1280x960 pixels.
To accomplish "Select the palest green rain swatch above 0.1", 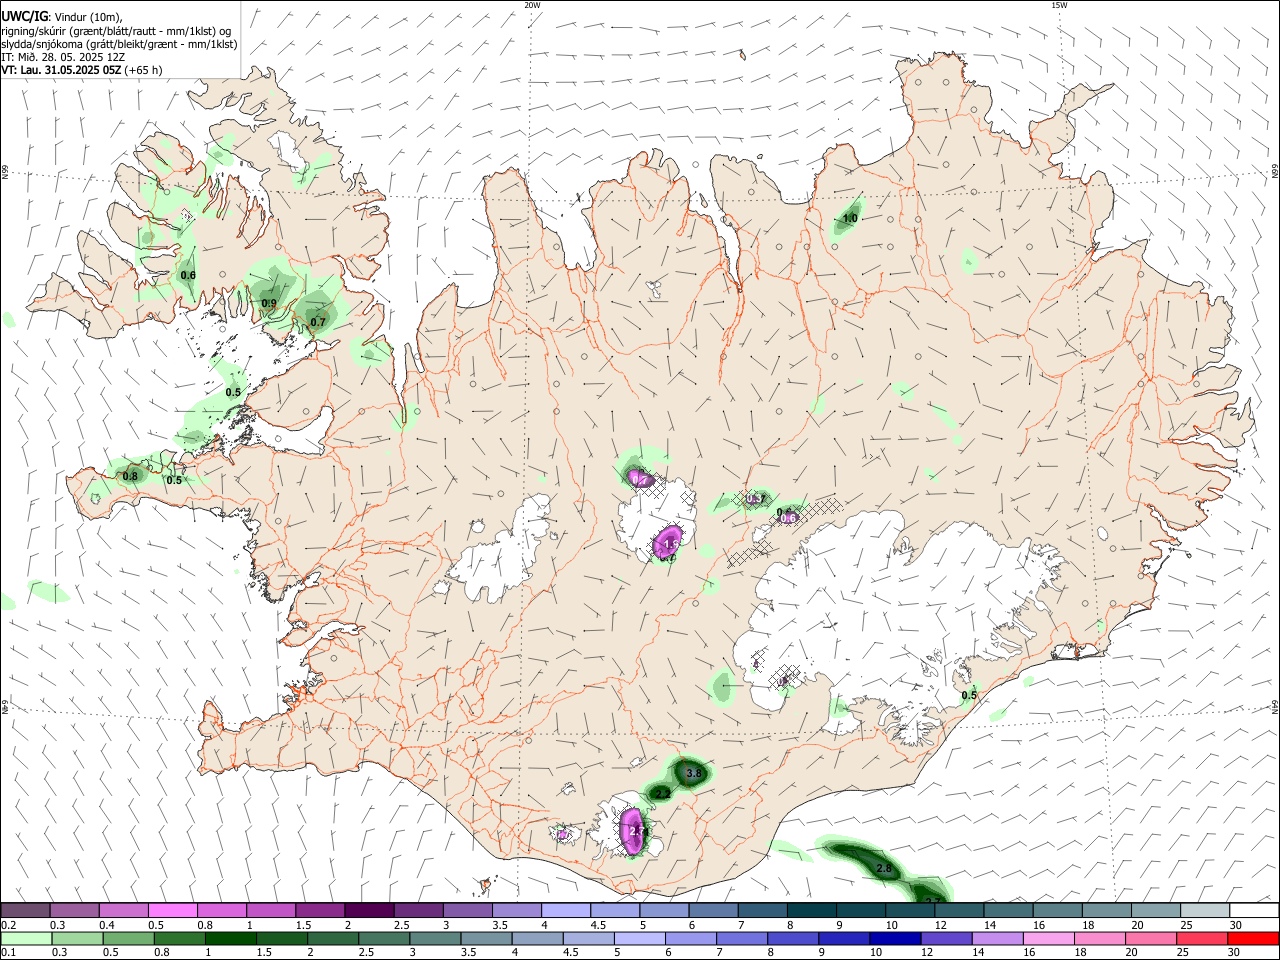I will (x=26, y=938).
